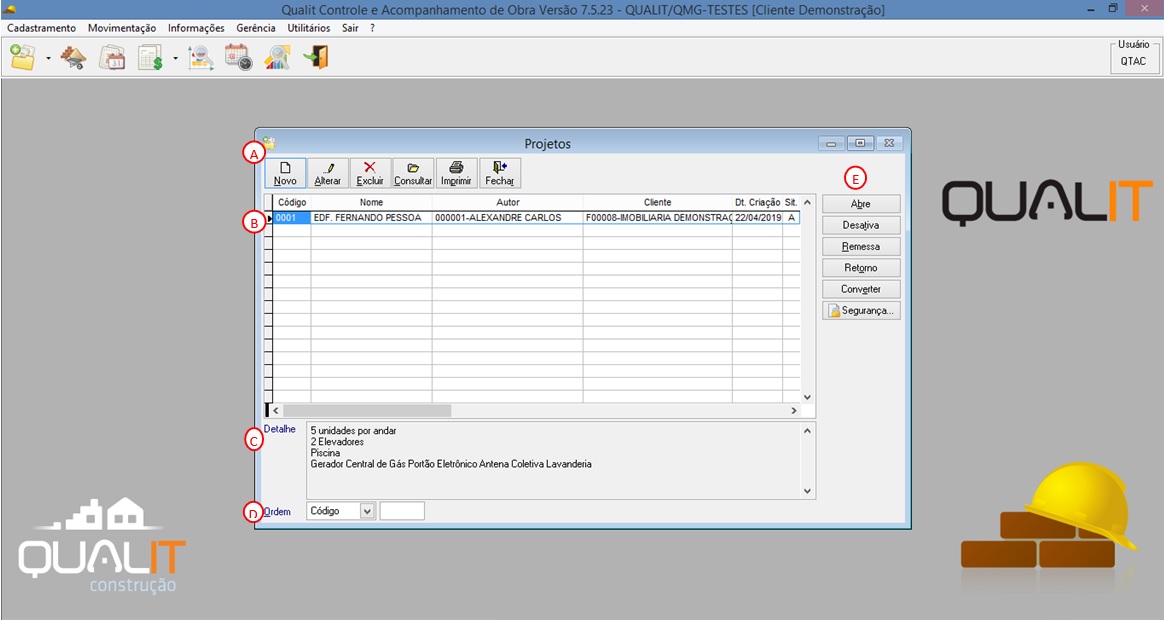Click the Cliente column header

tap(658, 202)
